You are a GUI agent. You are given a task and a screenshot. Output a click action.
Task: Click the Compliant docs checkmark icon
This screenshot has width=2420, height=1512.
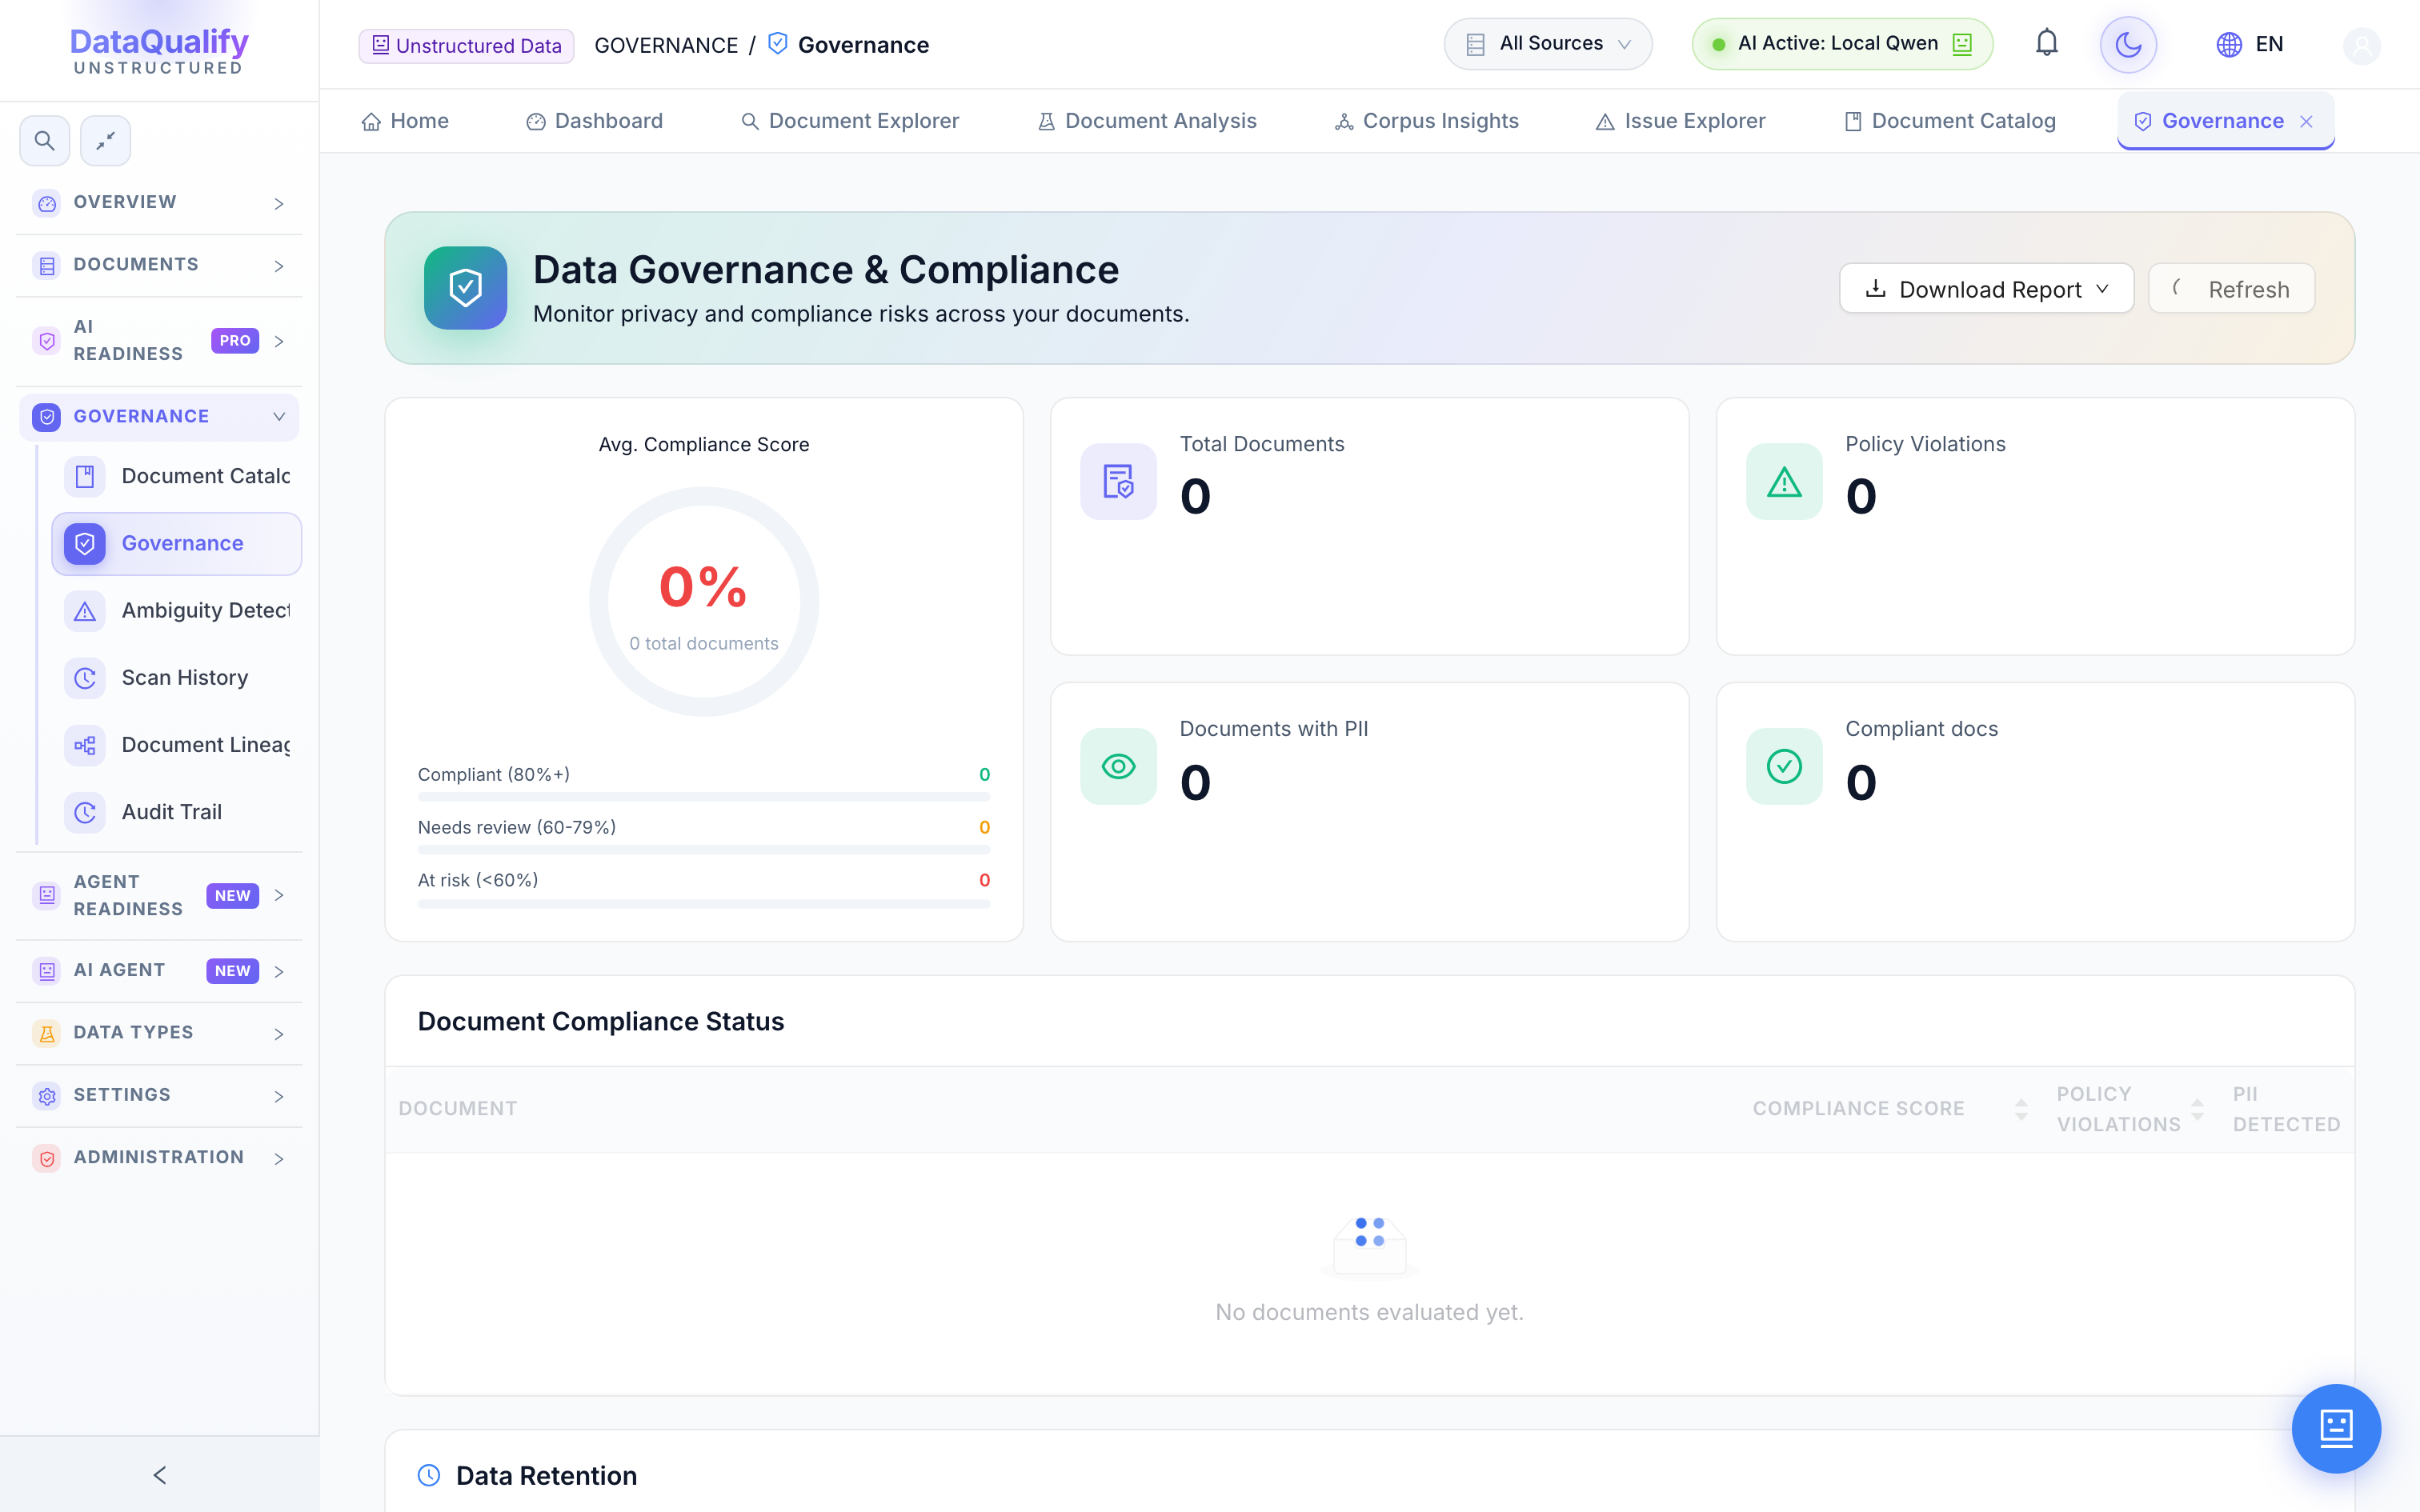1784,766
